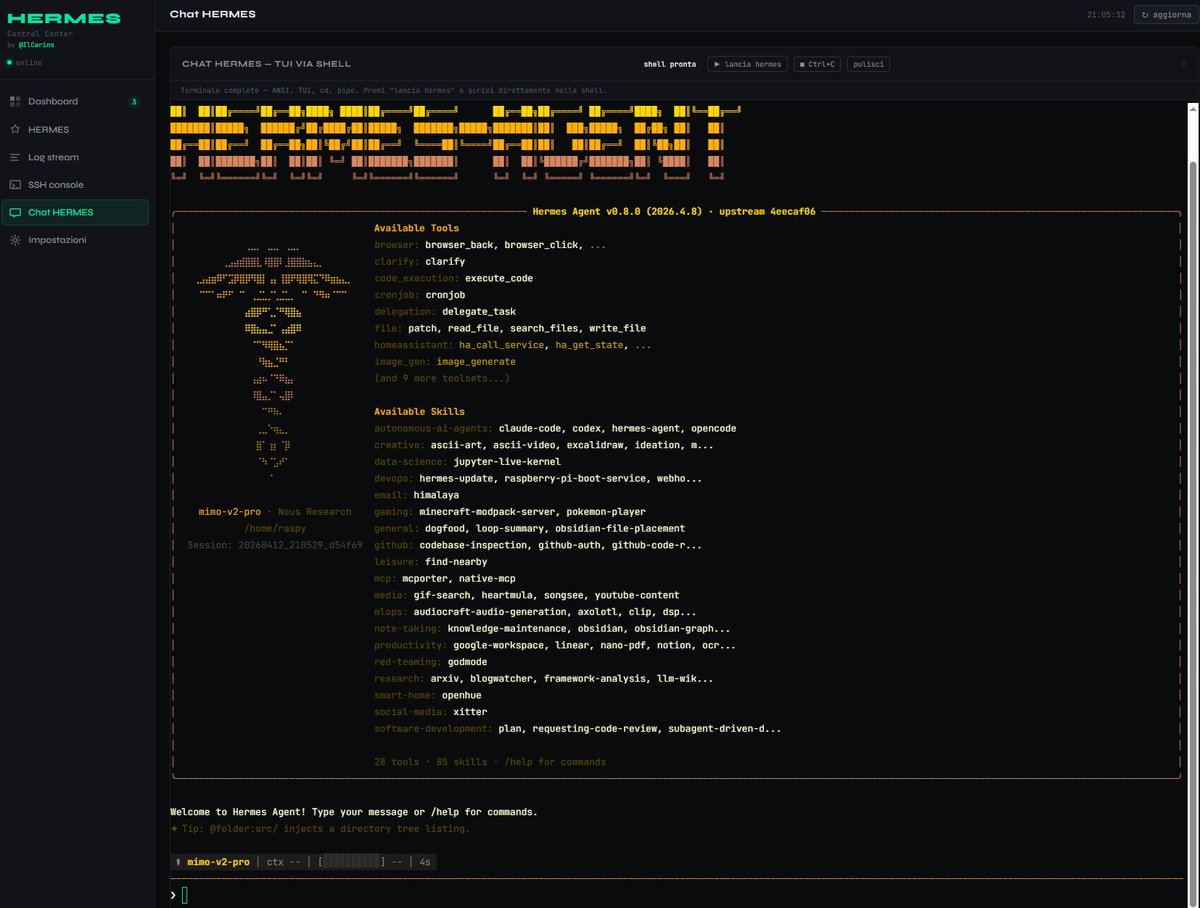Click the Impostazioni gear icon
This screenshot has width=1200, height=908.
(15, 240)
